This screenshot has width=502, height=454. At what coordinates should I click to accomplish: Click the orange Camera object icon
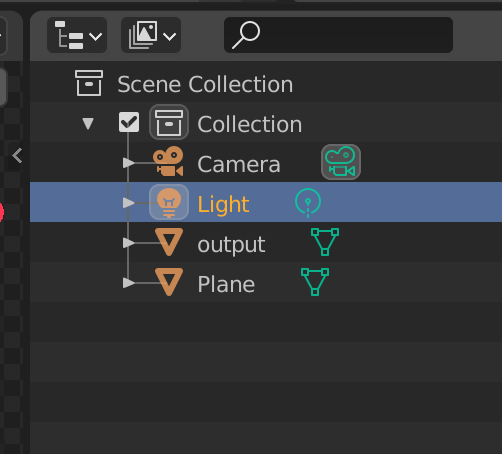(x=169, y=161)
